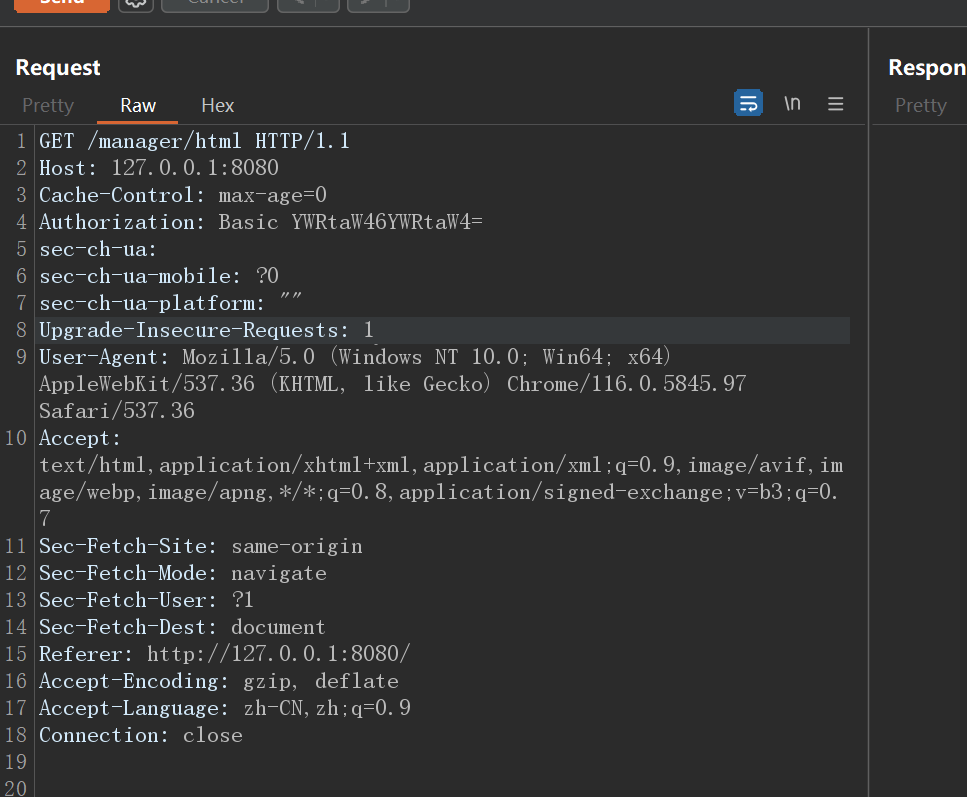Click the GET /manager/html request line
This screenshot has width=967, height=797.
[x=194, y=141]
